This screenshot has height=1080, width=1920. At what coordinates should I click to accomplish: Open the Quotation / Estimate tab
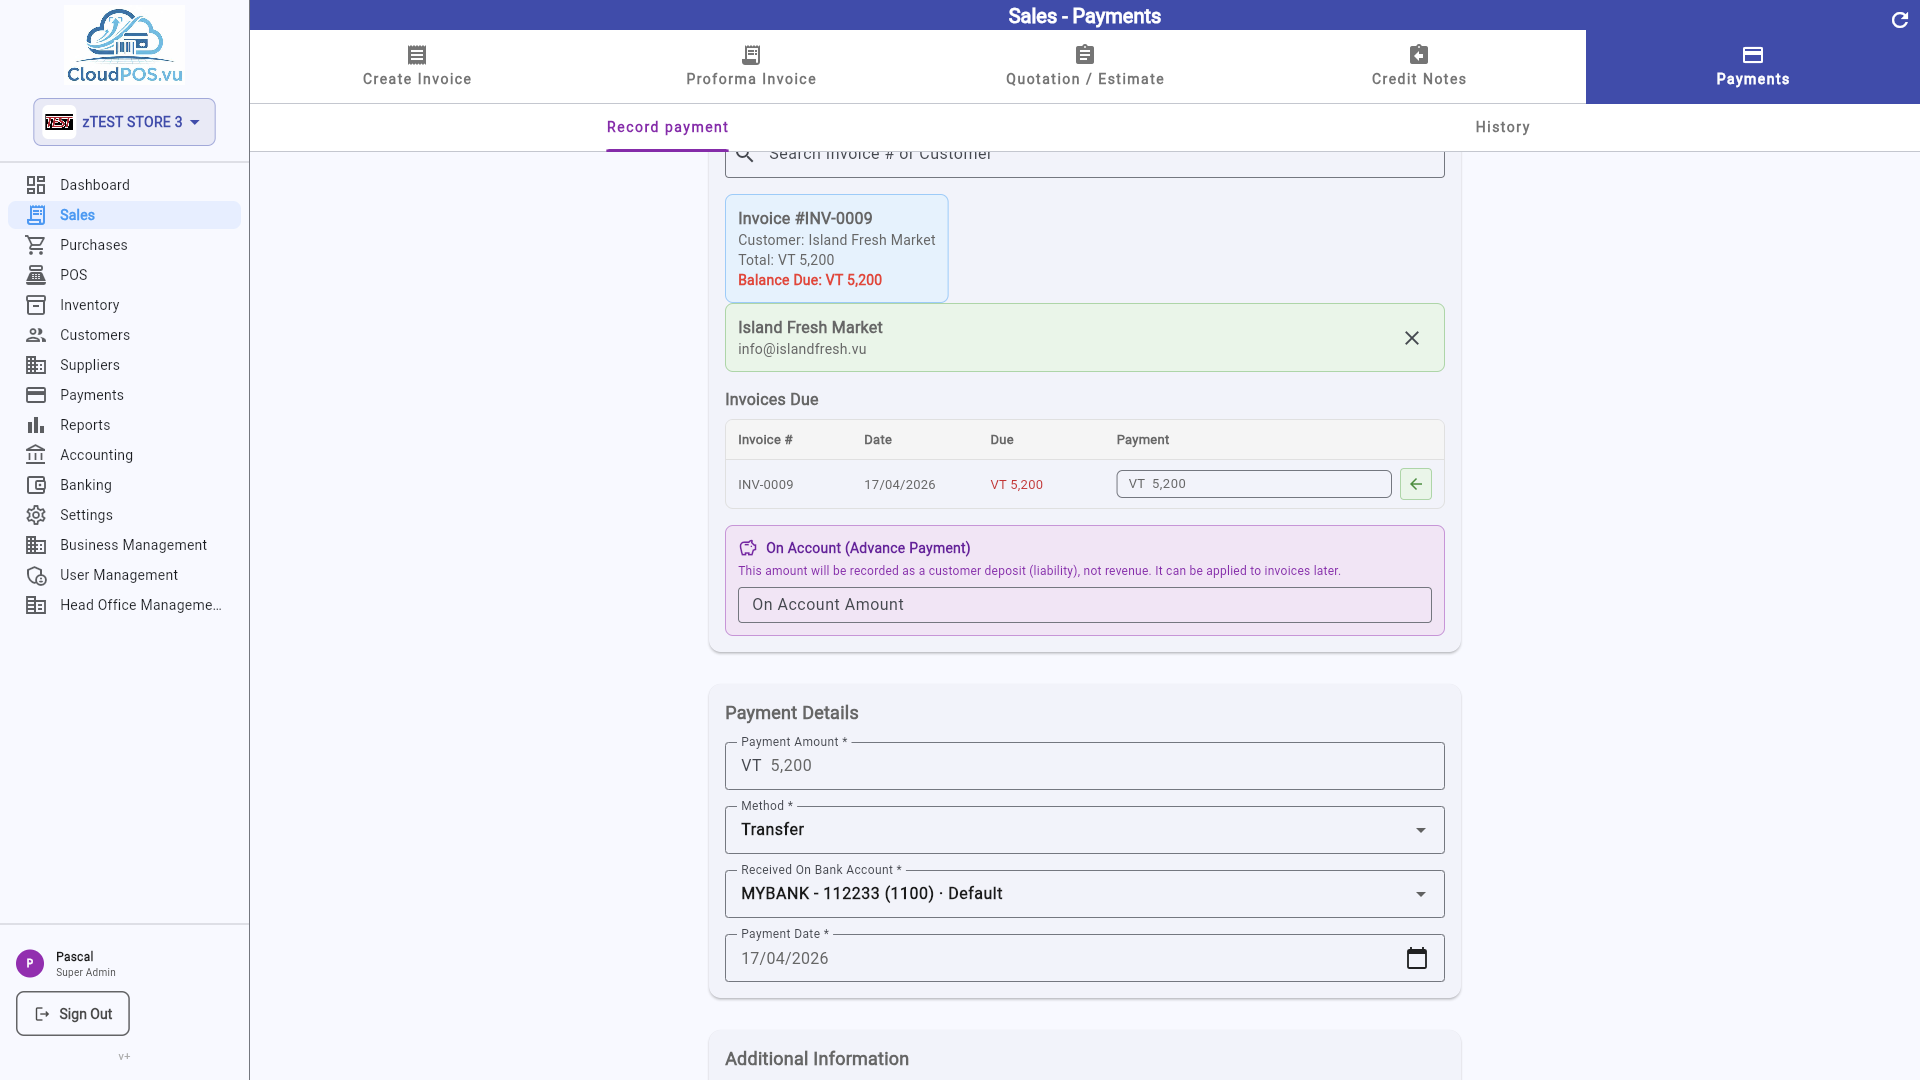click(x=1085, y=67)
